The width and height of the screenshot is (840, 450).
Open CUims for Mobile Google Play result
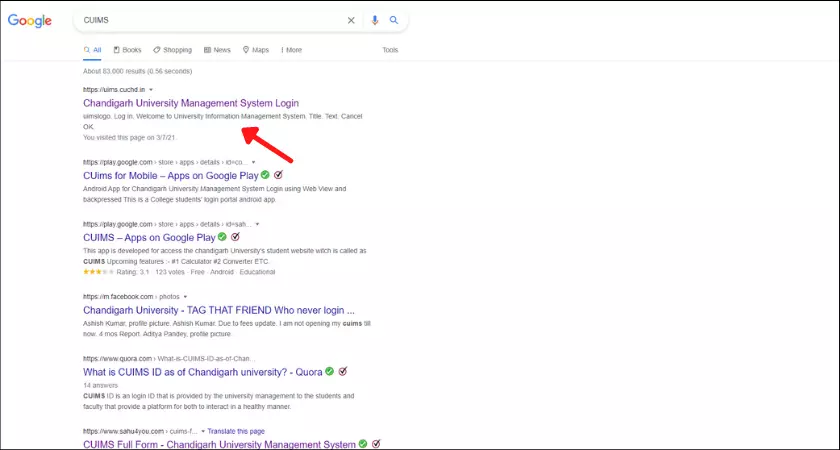[171, 176]
